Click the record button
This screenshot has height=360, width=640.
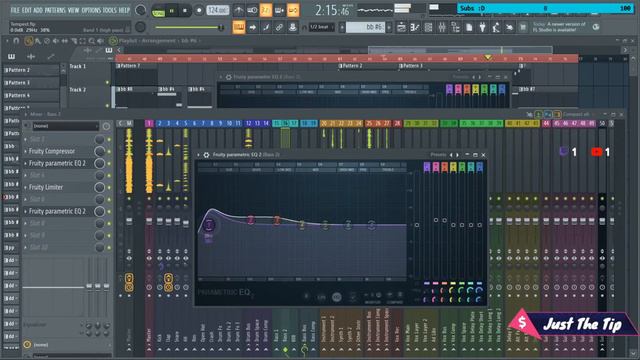199,11
